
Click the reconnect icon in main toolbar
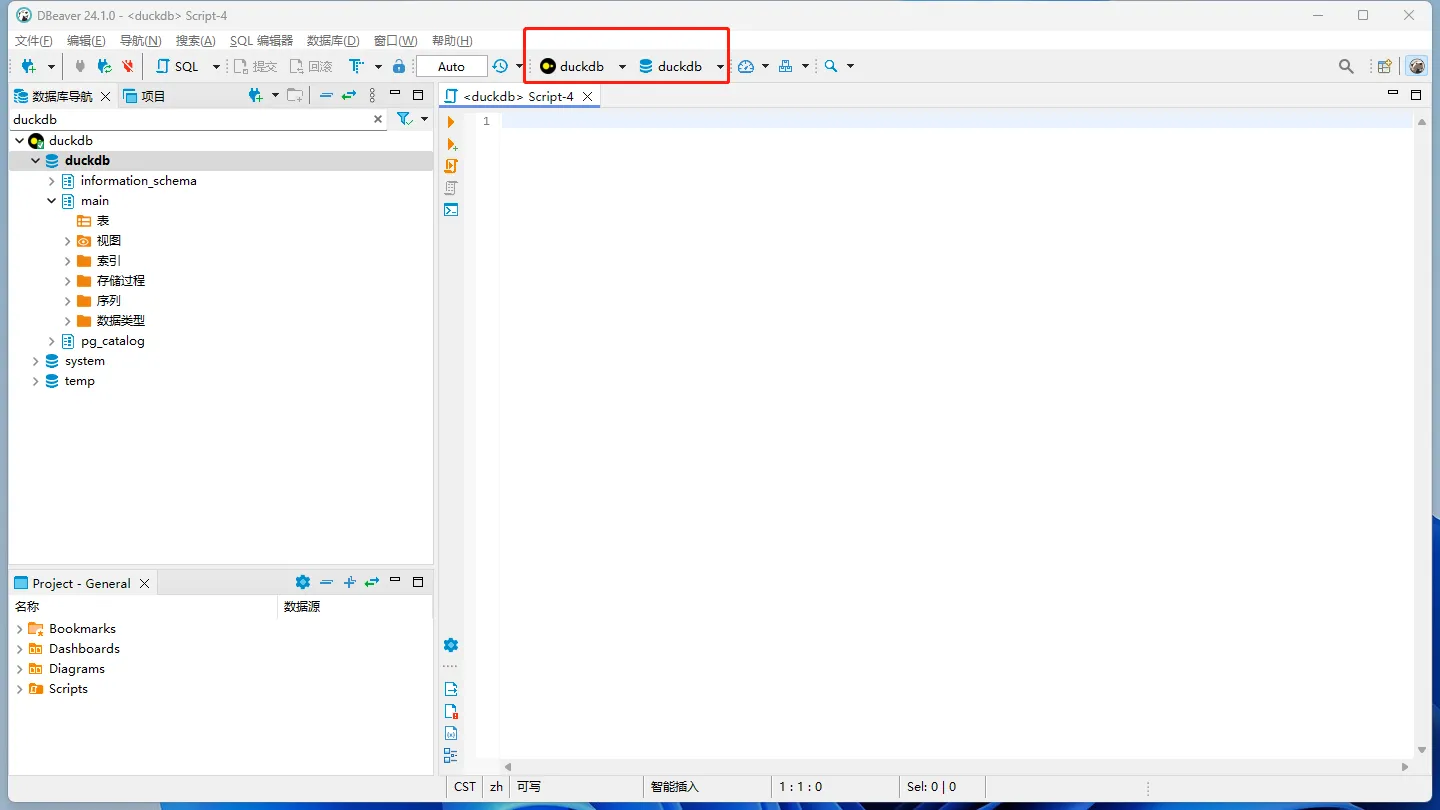click(104, 66)
